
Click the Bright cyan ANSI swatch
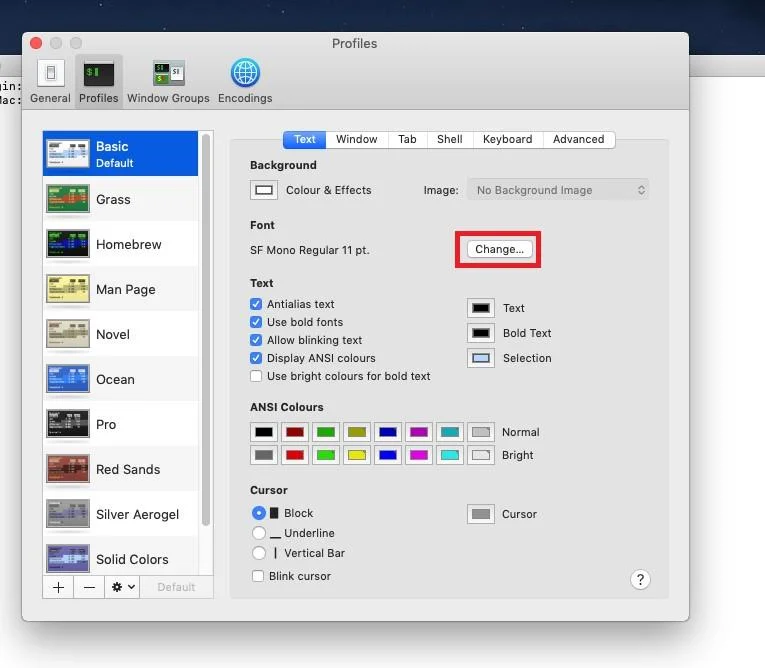(x=450, y=455)
